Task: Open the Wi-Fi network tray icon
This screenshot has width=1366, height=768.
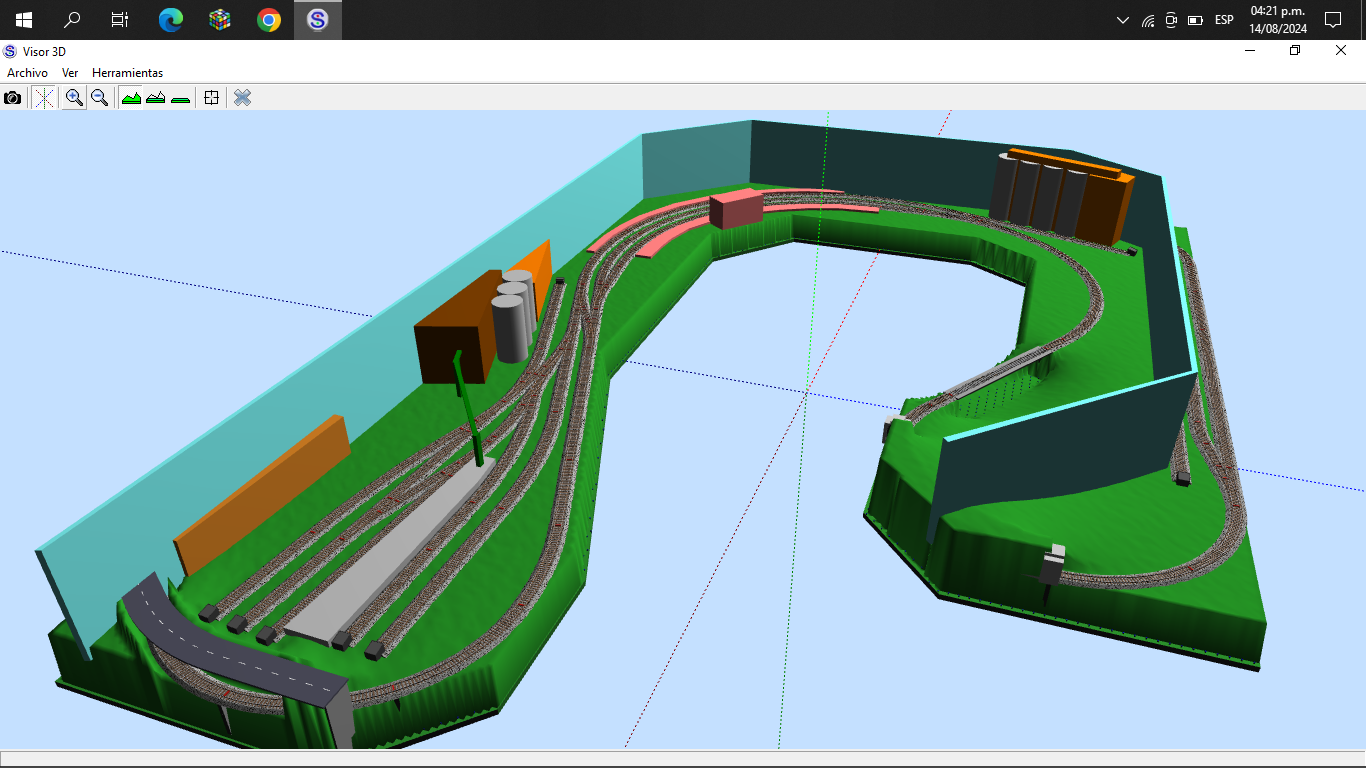Action: [x=1148, y=20]
